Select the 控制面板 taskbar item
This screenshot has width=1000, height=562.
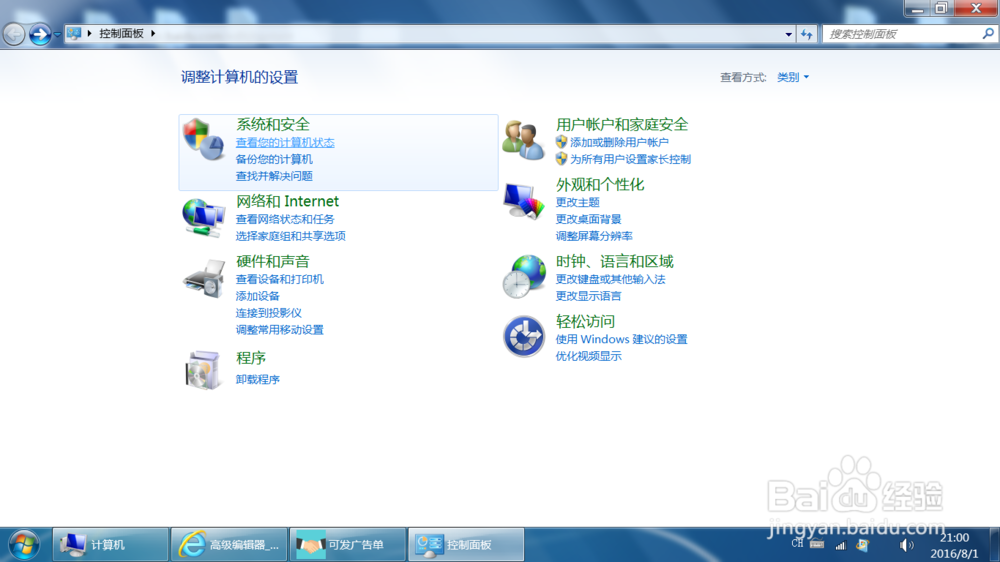[x=466, y=545]
